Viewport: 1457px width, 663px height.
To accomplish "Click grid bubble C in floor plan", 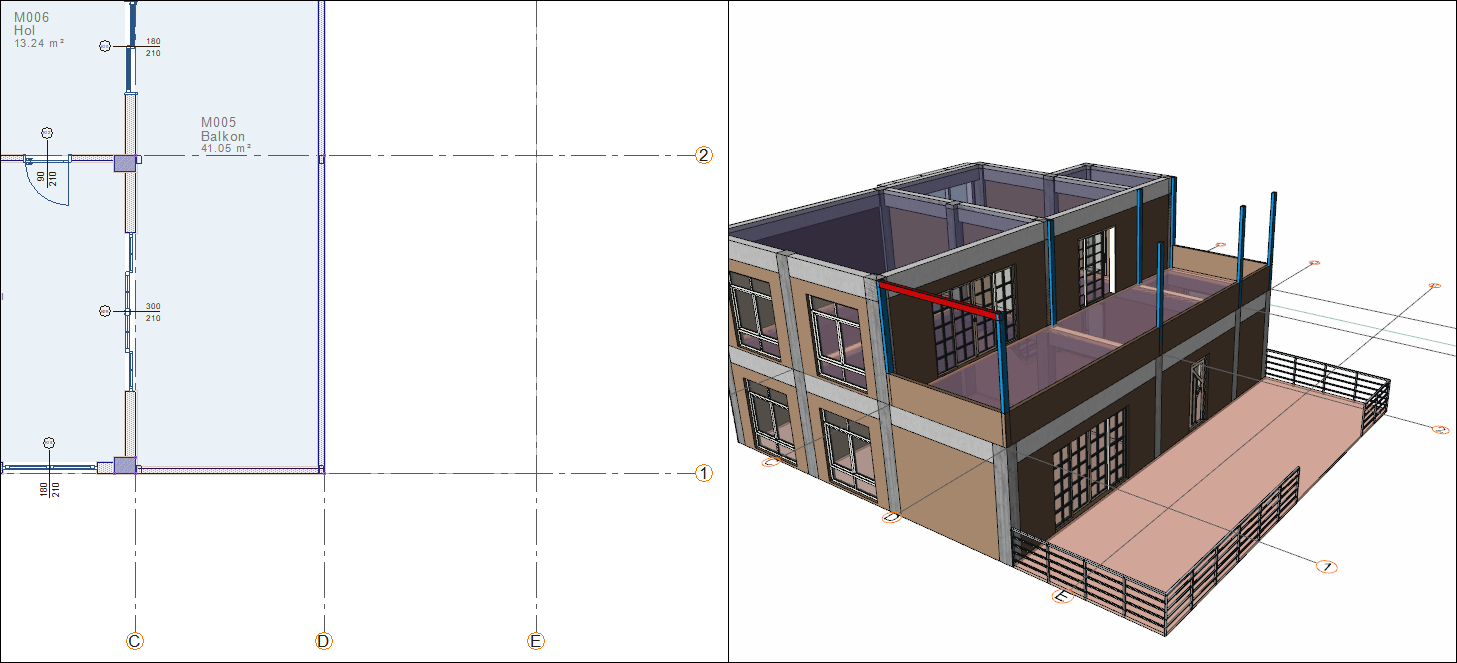I will point(135,641).
